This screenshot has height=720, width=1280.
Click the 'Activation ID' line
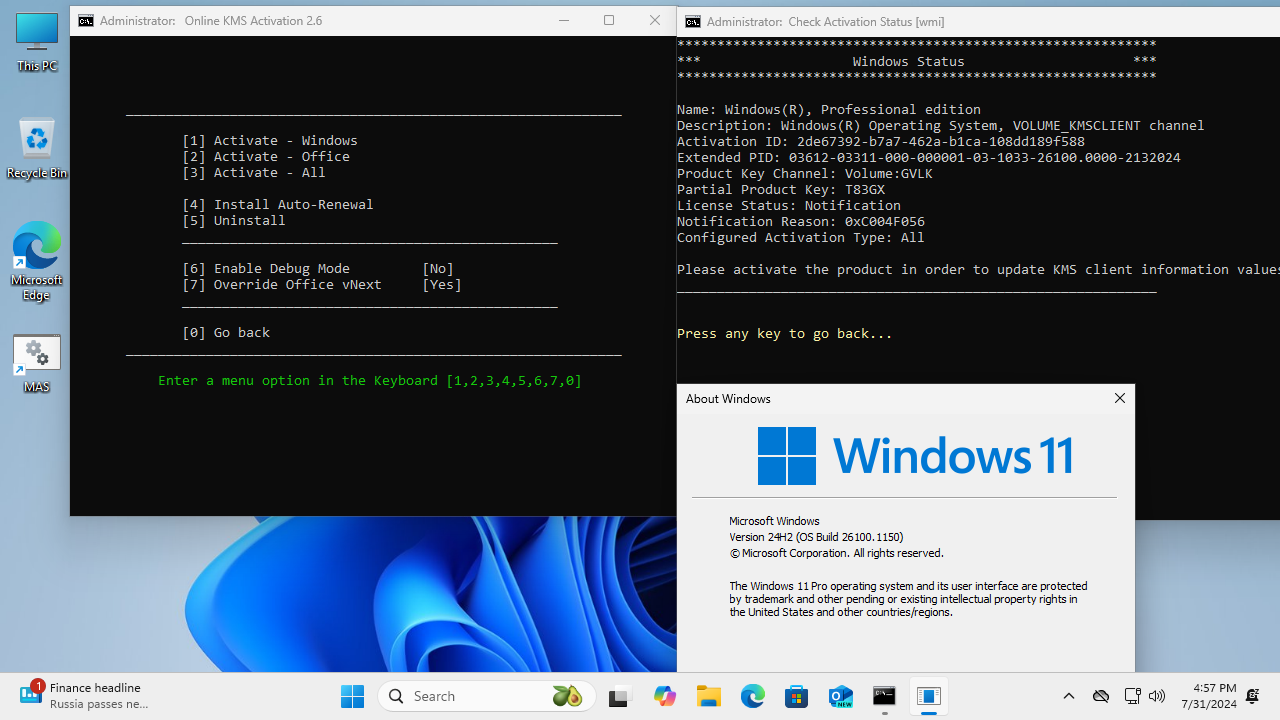[x=881, y=142]
